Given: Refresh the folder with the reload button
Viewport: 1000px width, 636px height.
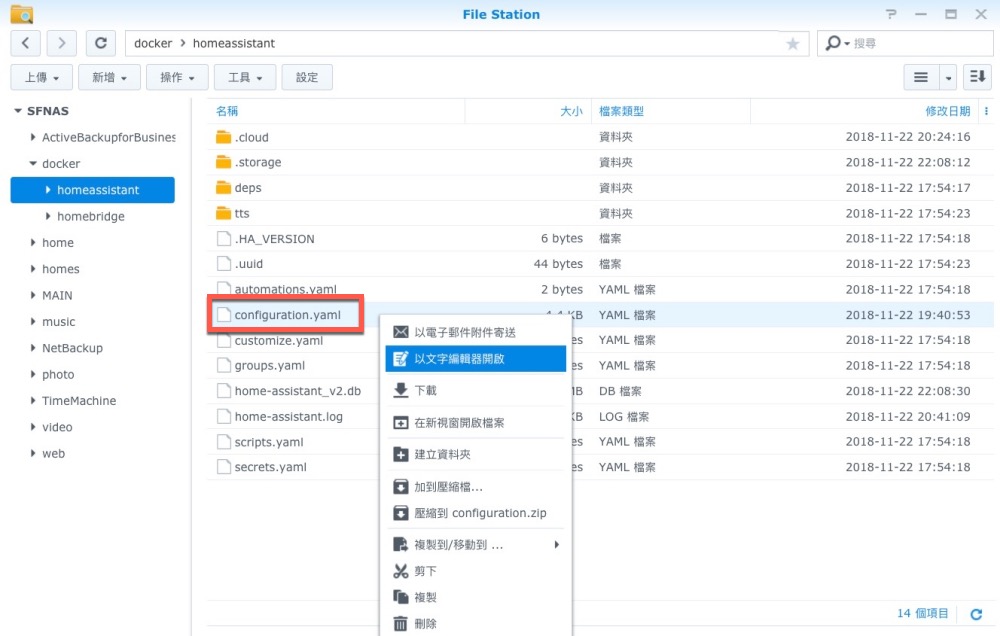Looking at the screenshot, I should tap(101, 43).
